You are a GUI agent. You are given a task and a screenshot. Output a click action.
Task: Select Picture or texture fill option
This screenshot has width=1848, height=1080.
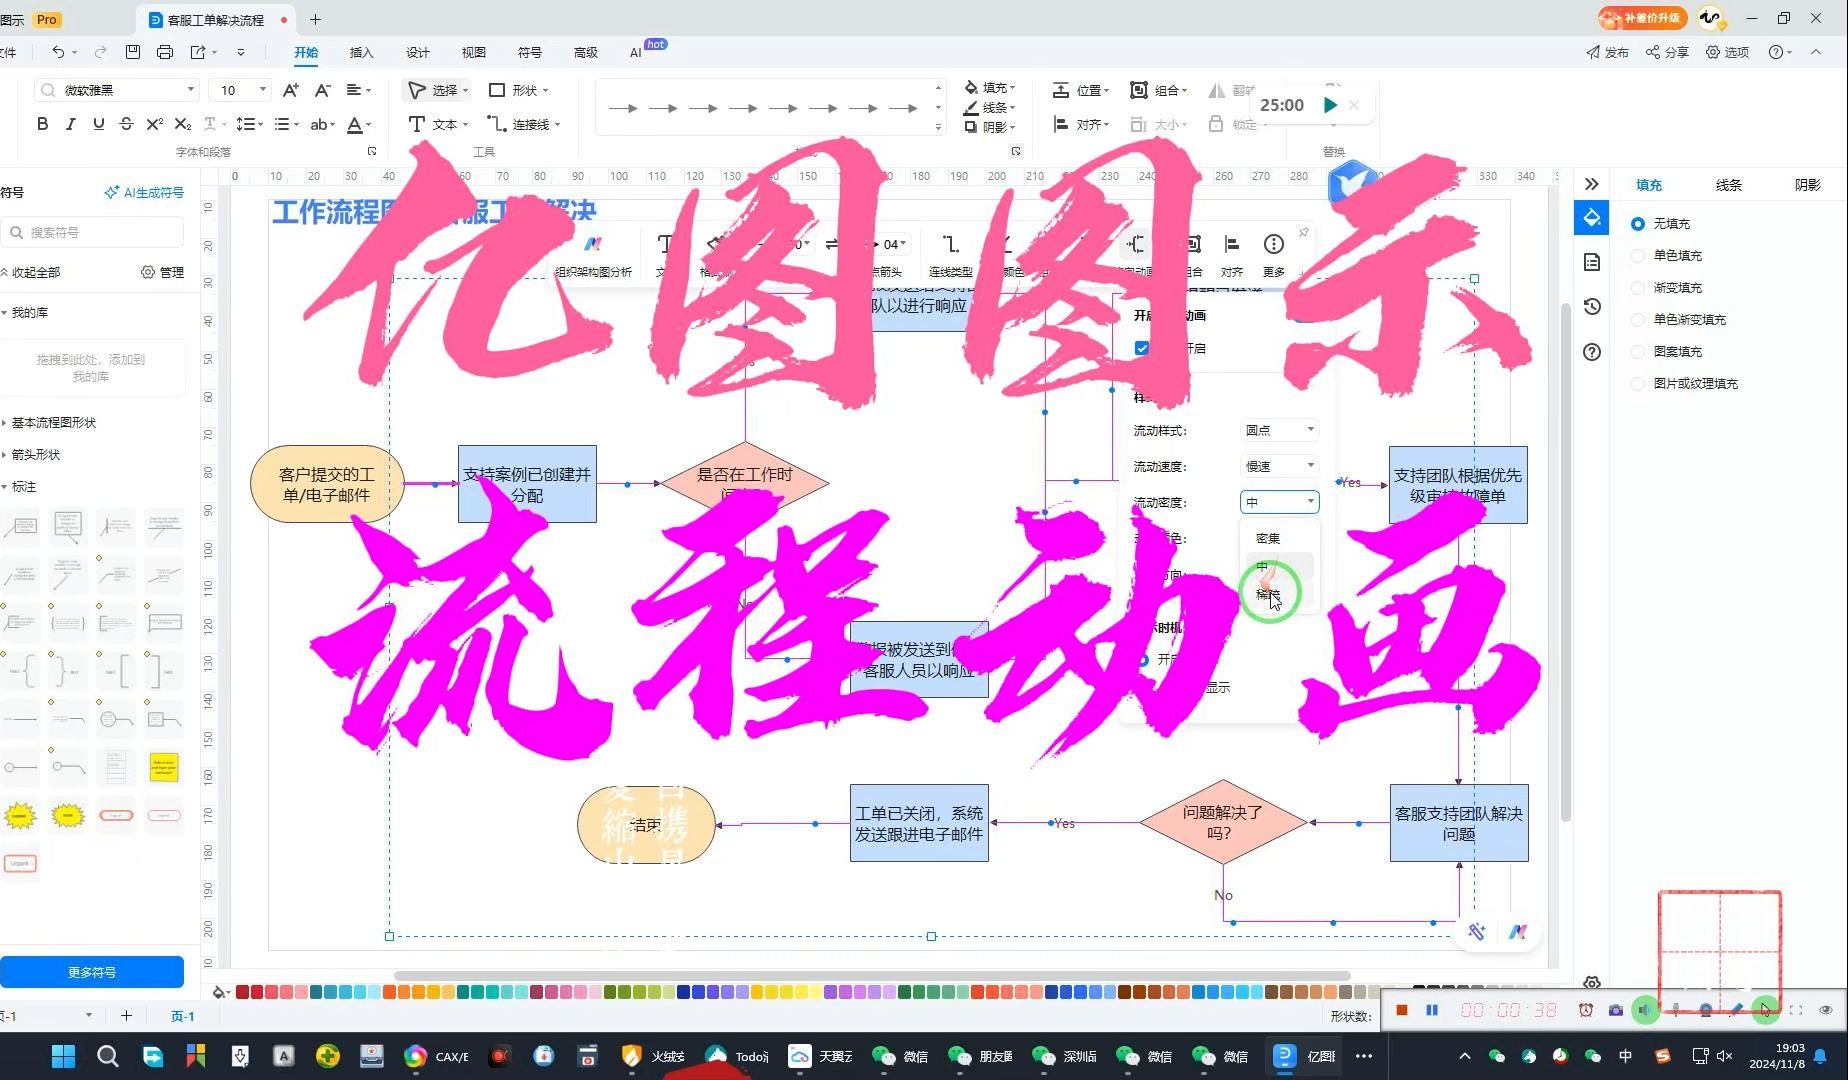click(x=1638, y=384)
